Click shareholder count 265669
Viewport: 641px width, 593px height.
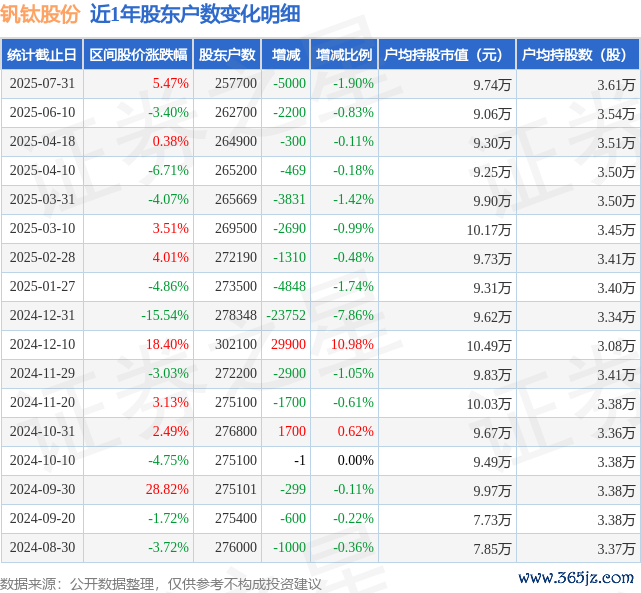[x=236, y=199]
